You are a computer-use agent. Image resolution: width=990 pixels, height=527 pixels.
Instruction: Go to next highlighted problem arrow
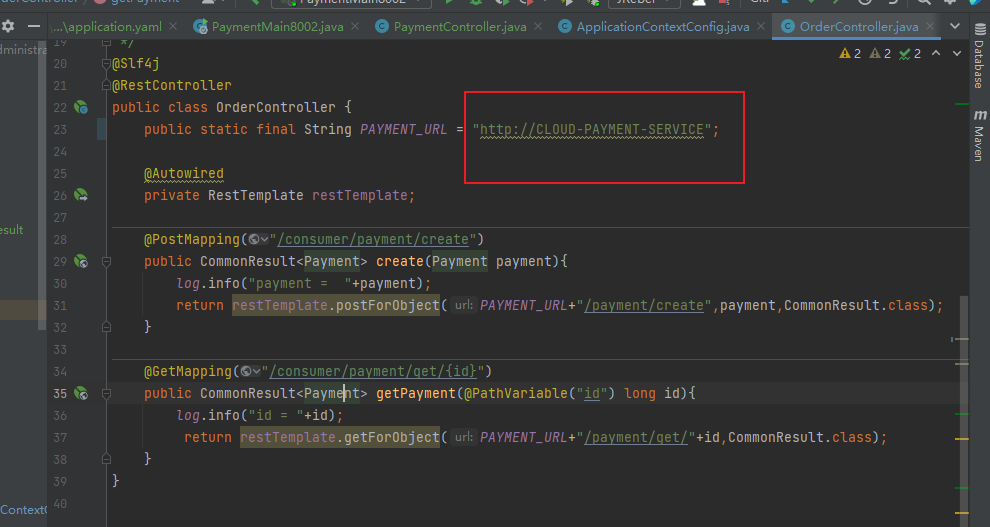(957, 54)
